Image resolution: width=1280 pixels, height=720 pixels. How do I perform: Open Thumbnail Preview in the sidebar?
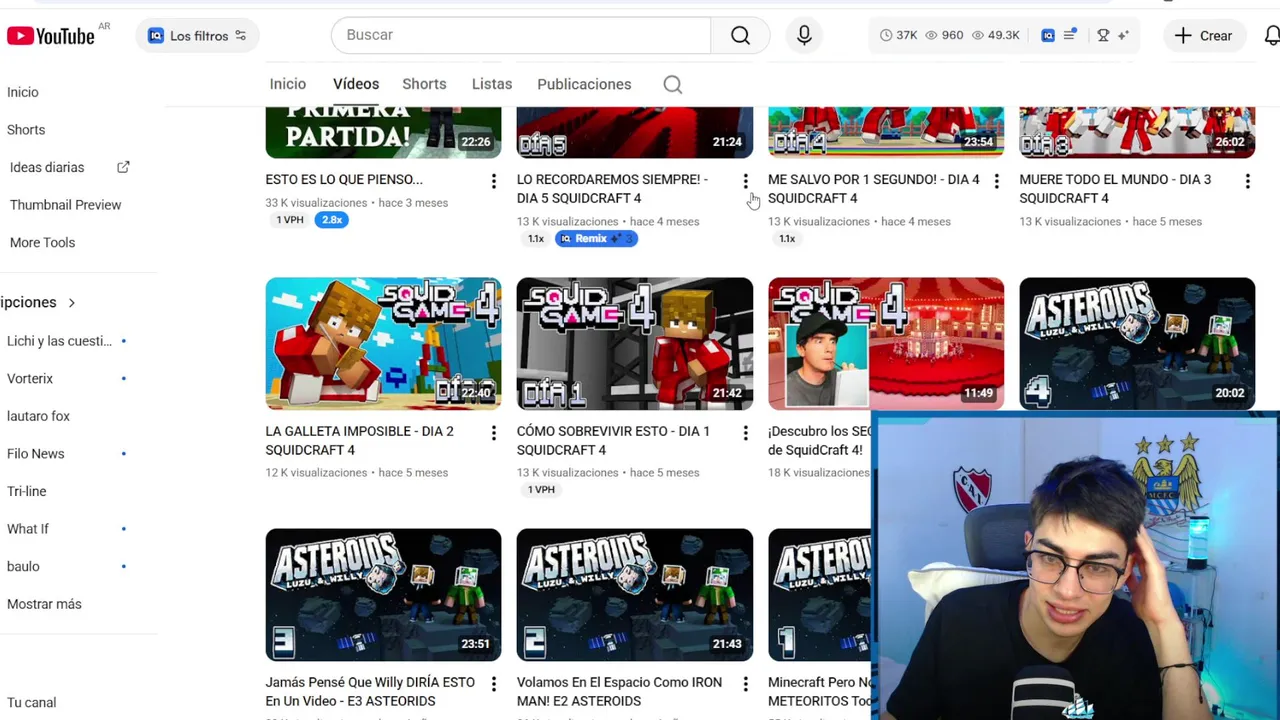click(65, 205)
